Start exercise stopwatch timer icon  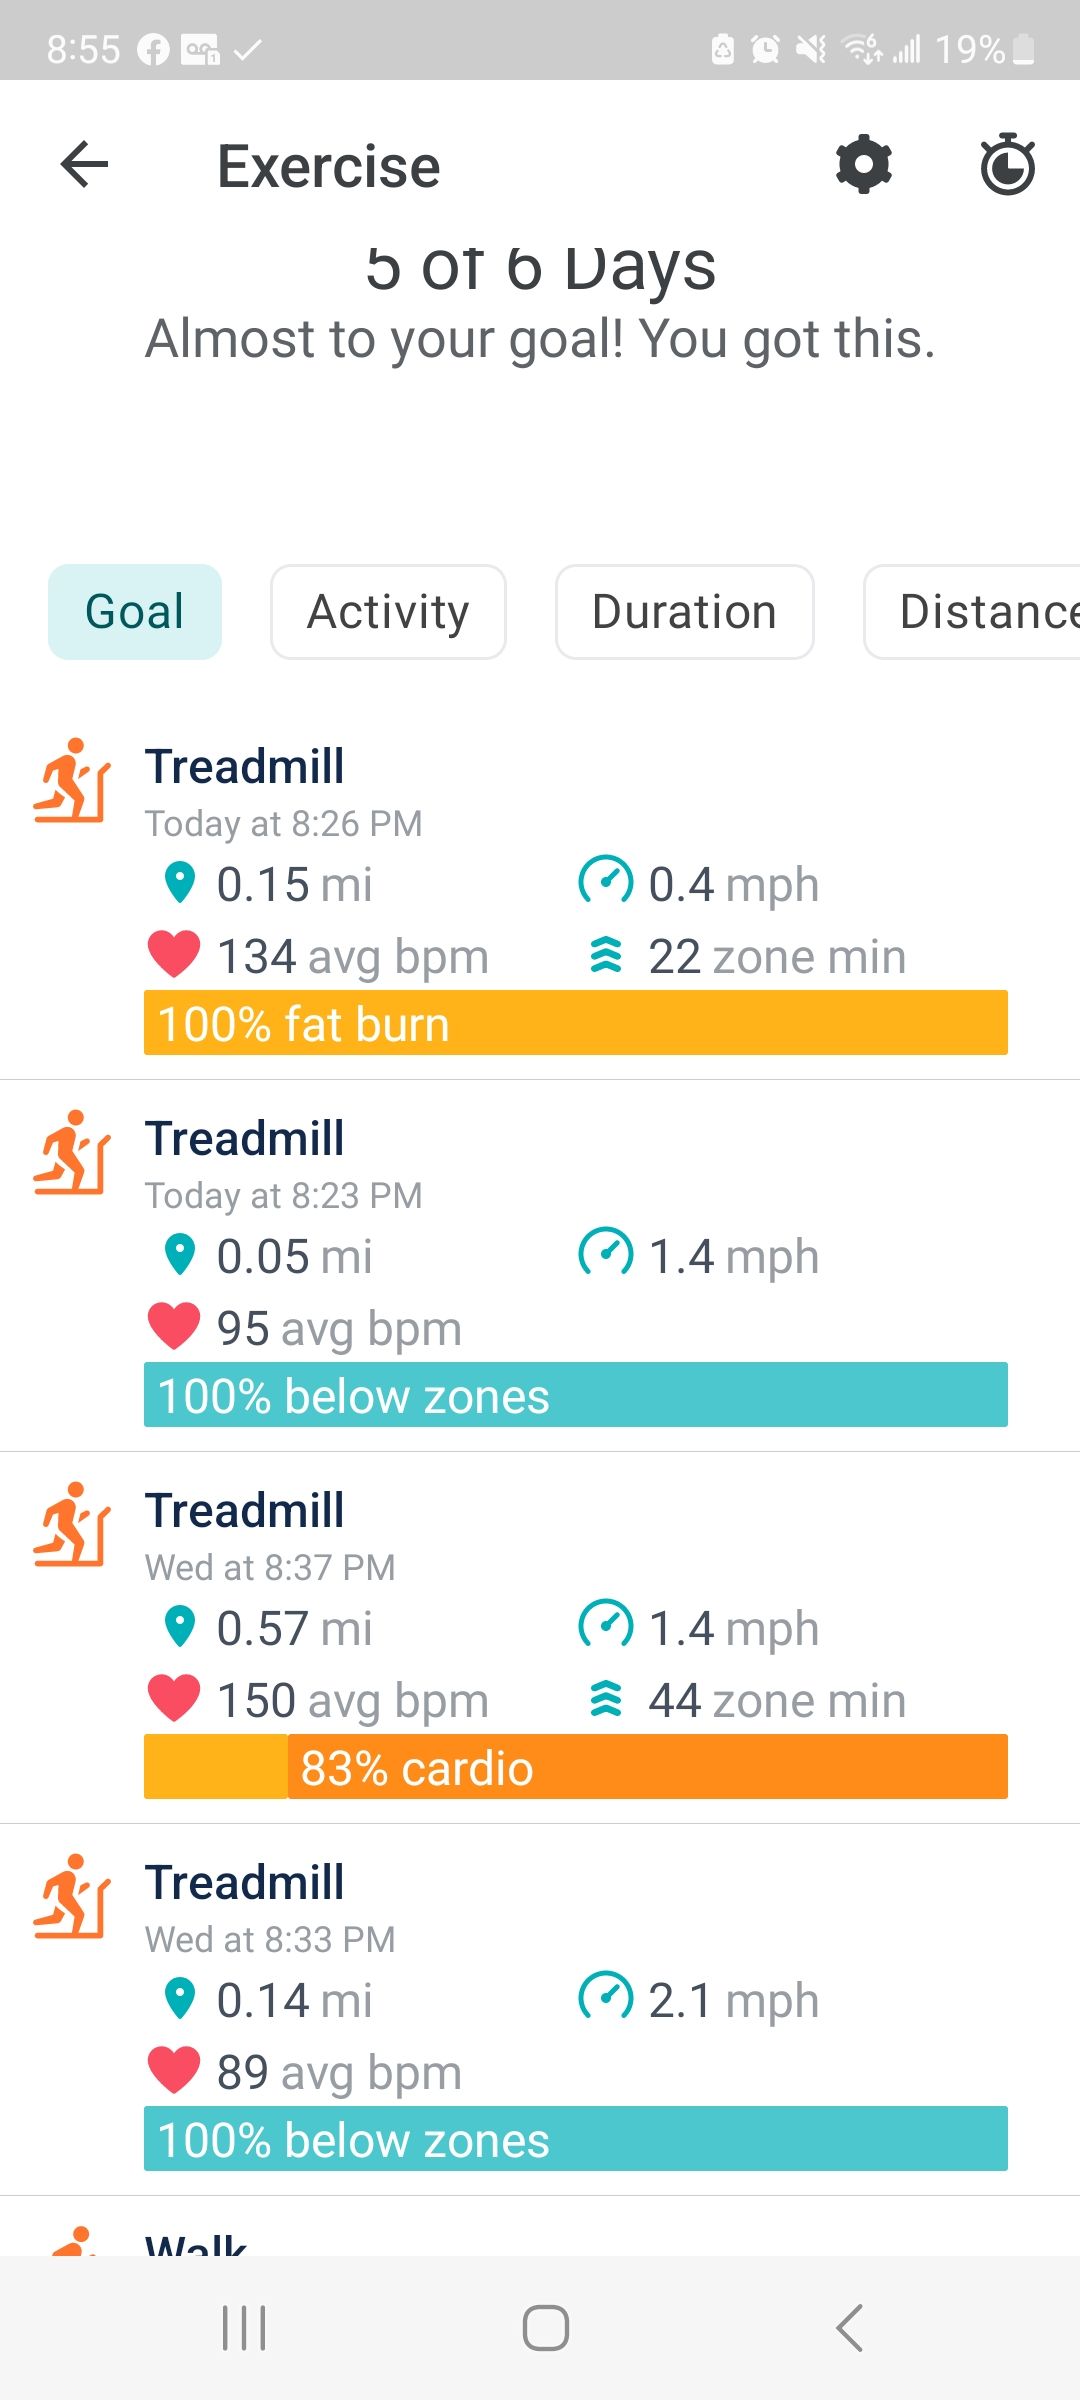point(1007,165)
